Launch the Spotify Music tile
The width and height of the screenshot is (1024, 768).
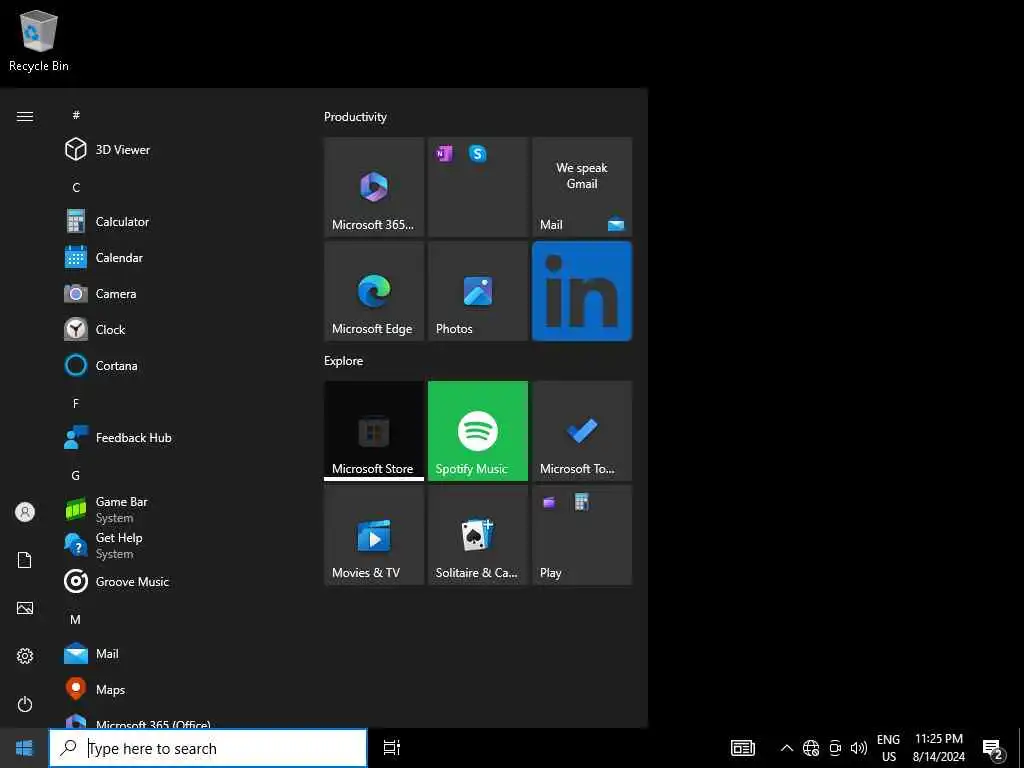click(x=478, y=431)
